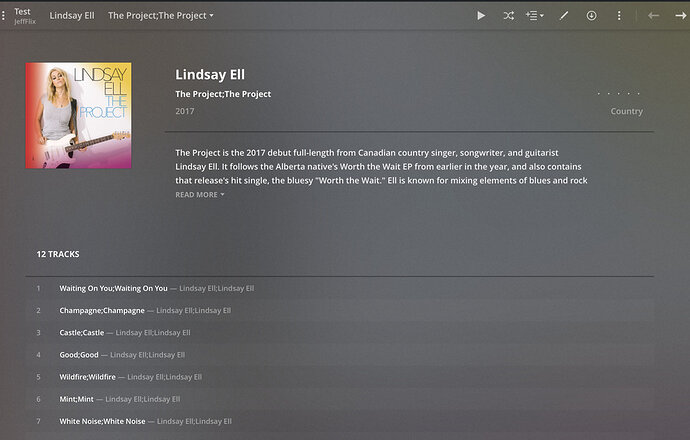Open the Country genre link
The image size is (690, 440).
pyautogui.click(x=626, y=111)
